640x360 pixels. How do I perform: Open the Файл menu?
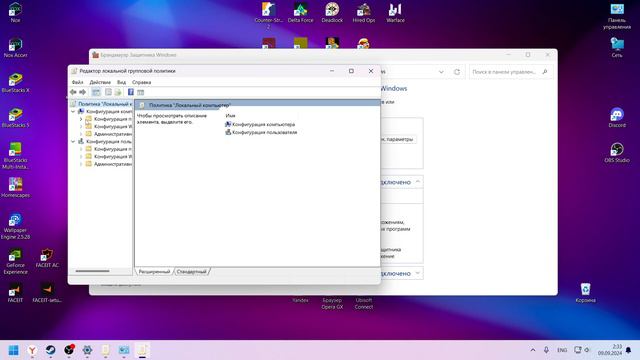[x=77, y=82]
